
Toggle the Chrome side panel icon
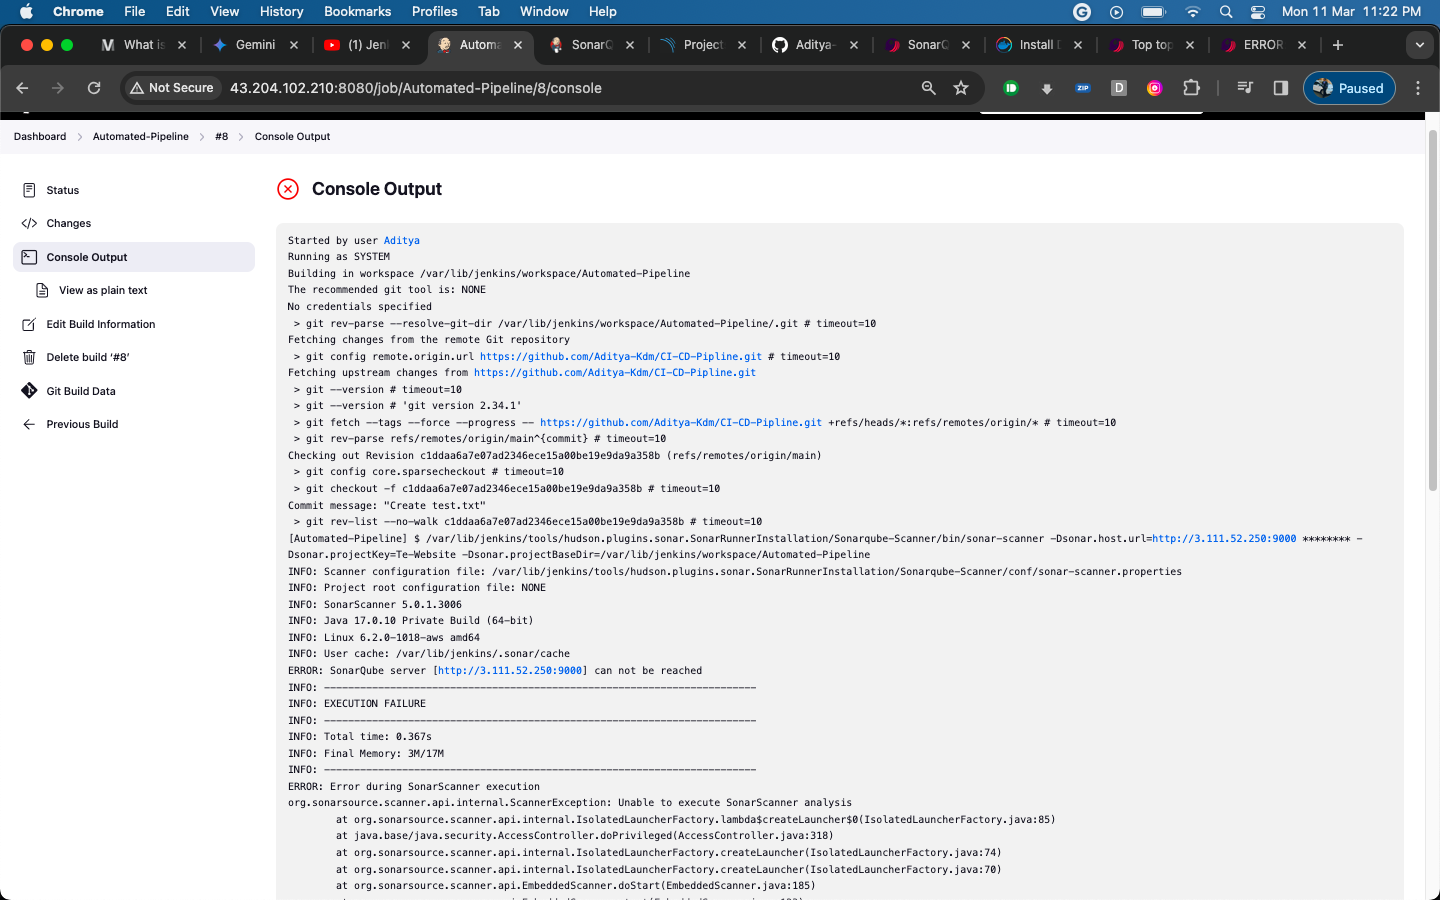[x=1281, y=88]
